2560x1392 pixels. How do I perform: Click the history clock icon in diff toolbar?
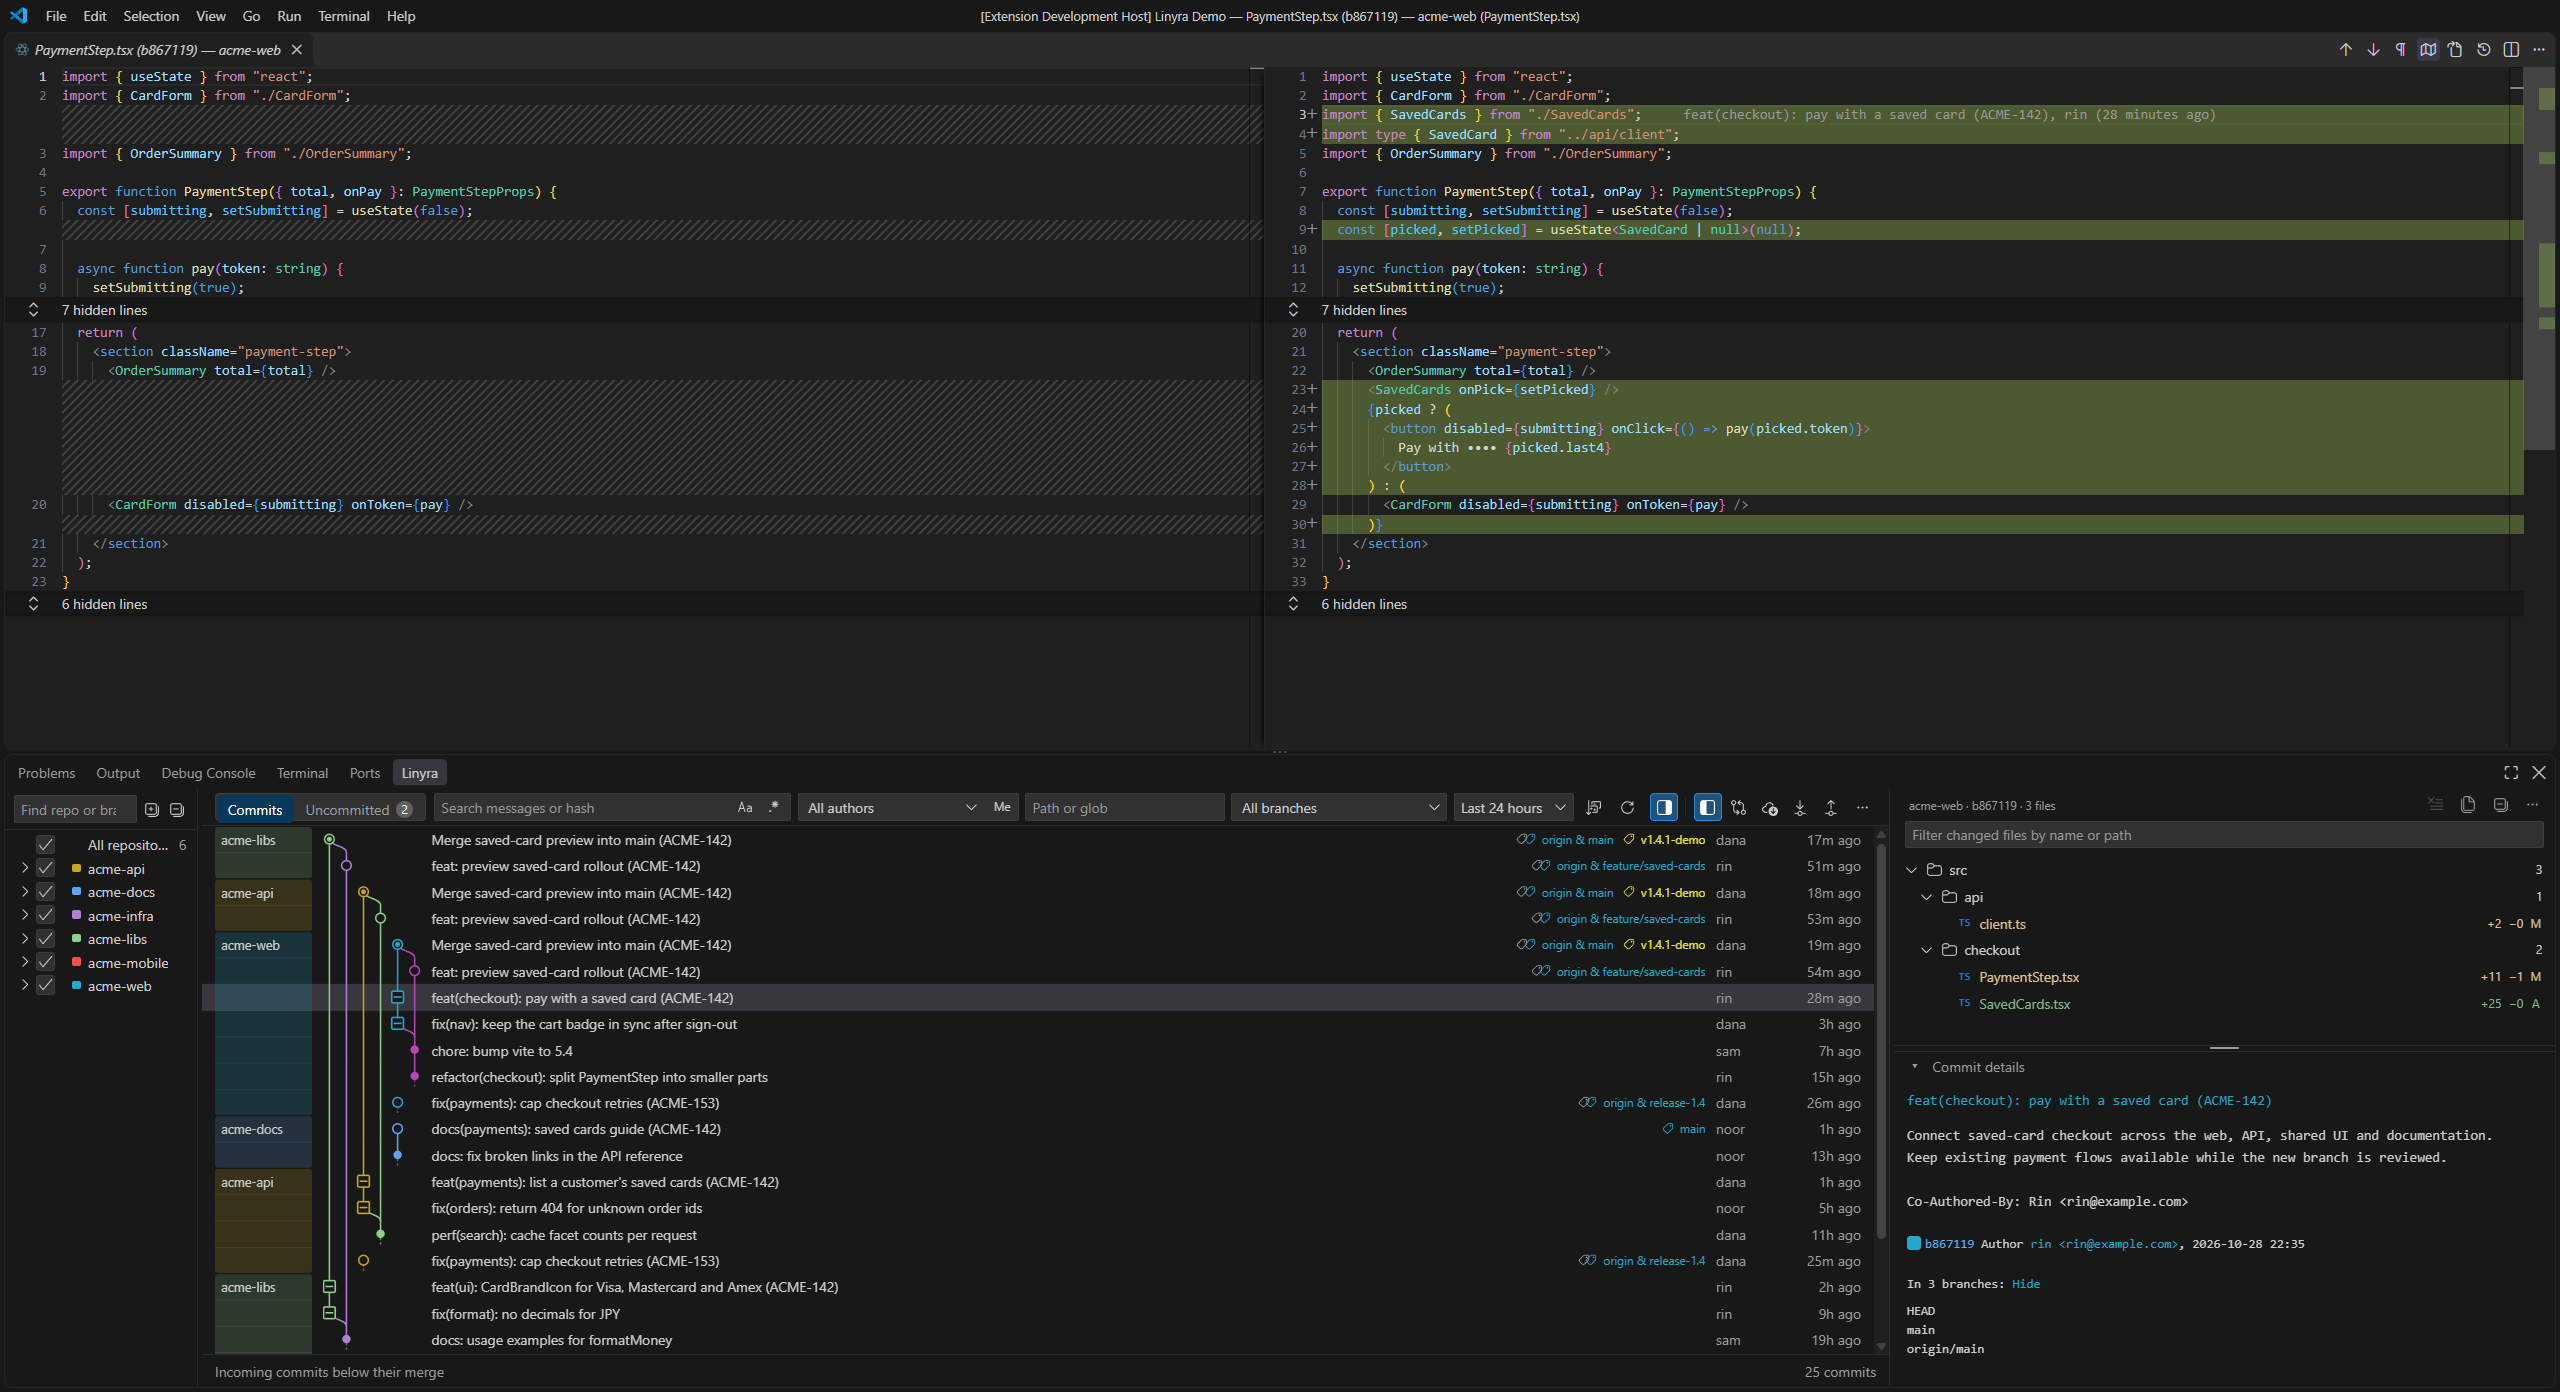[2483, 50]
